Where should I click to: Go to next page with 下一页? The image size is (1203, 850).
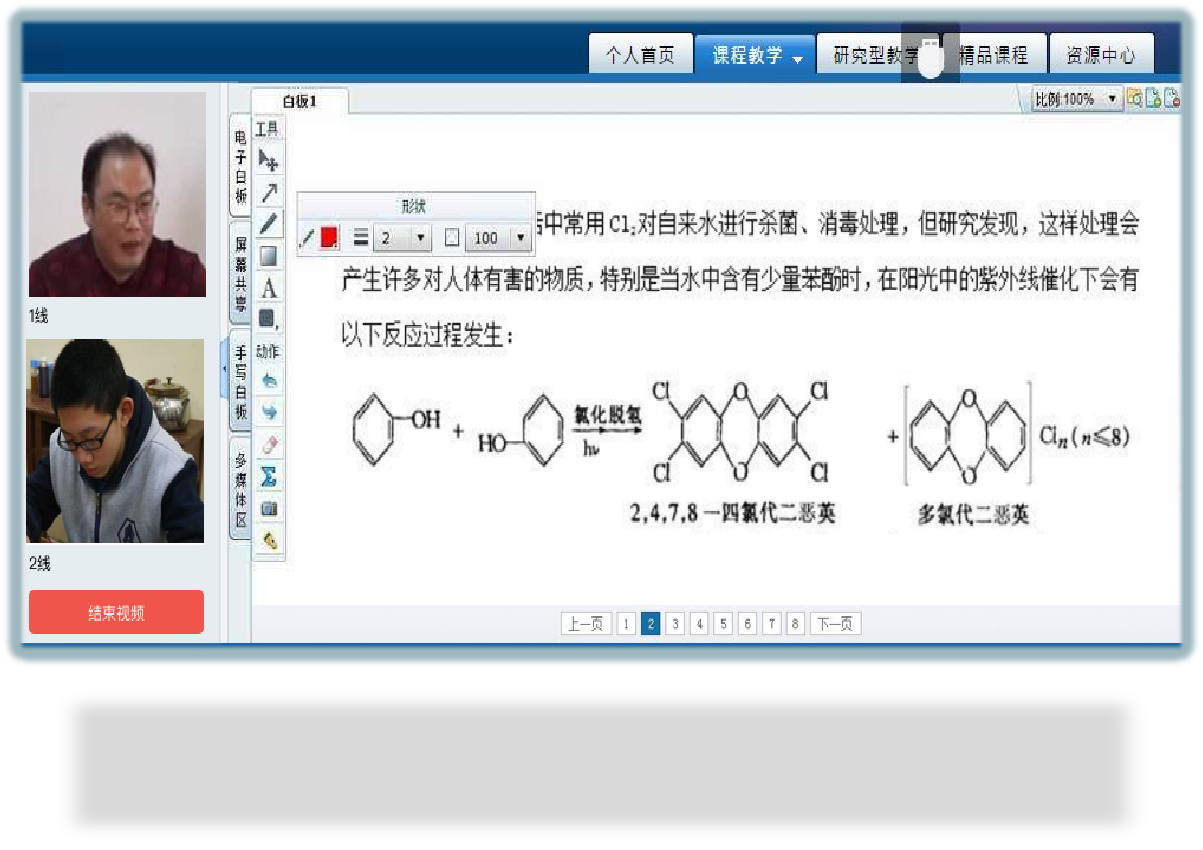click(835, 624)
